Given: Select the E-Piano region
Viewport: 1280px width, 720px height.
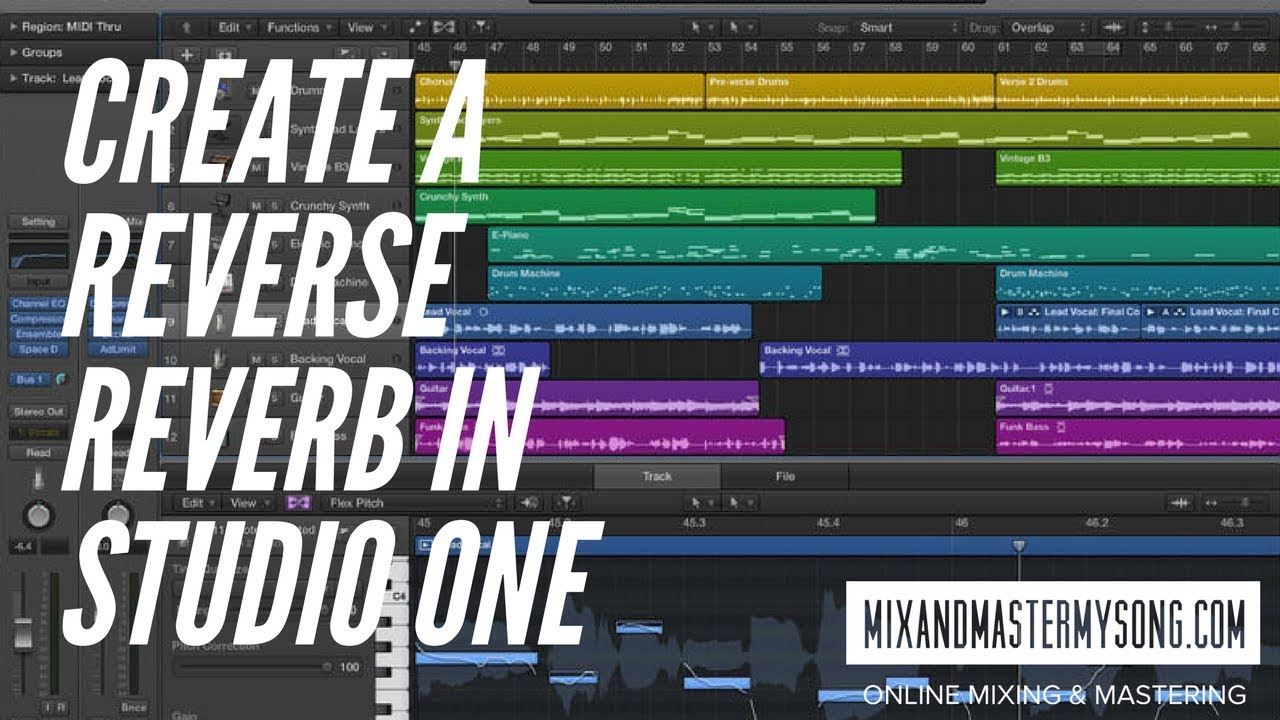Looking at the screenshot, I should (884, 244).
